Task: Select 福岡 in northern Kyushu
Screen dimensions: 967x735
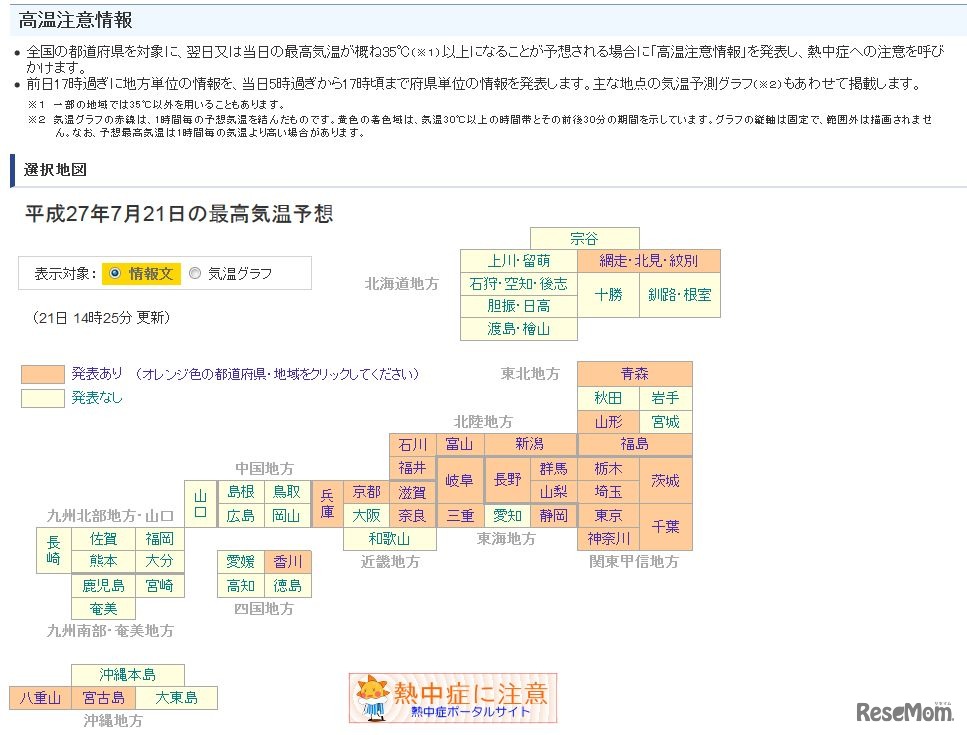Action: [160, 538]
